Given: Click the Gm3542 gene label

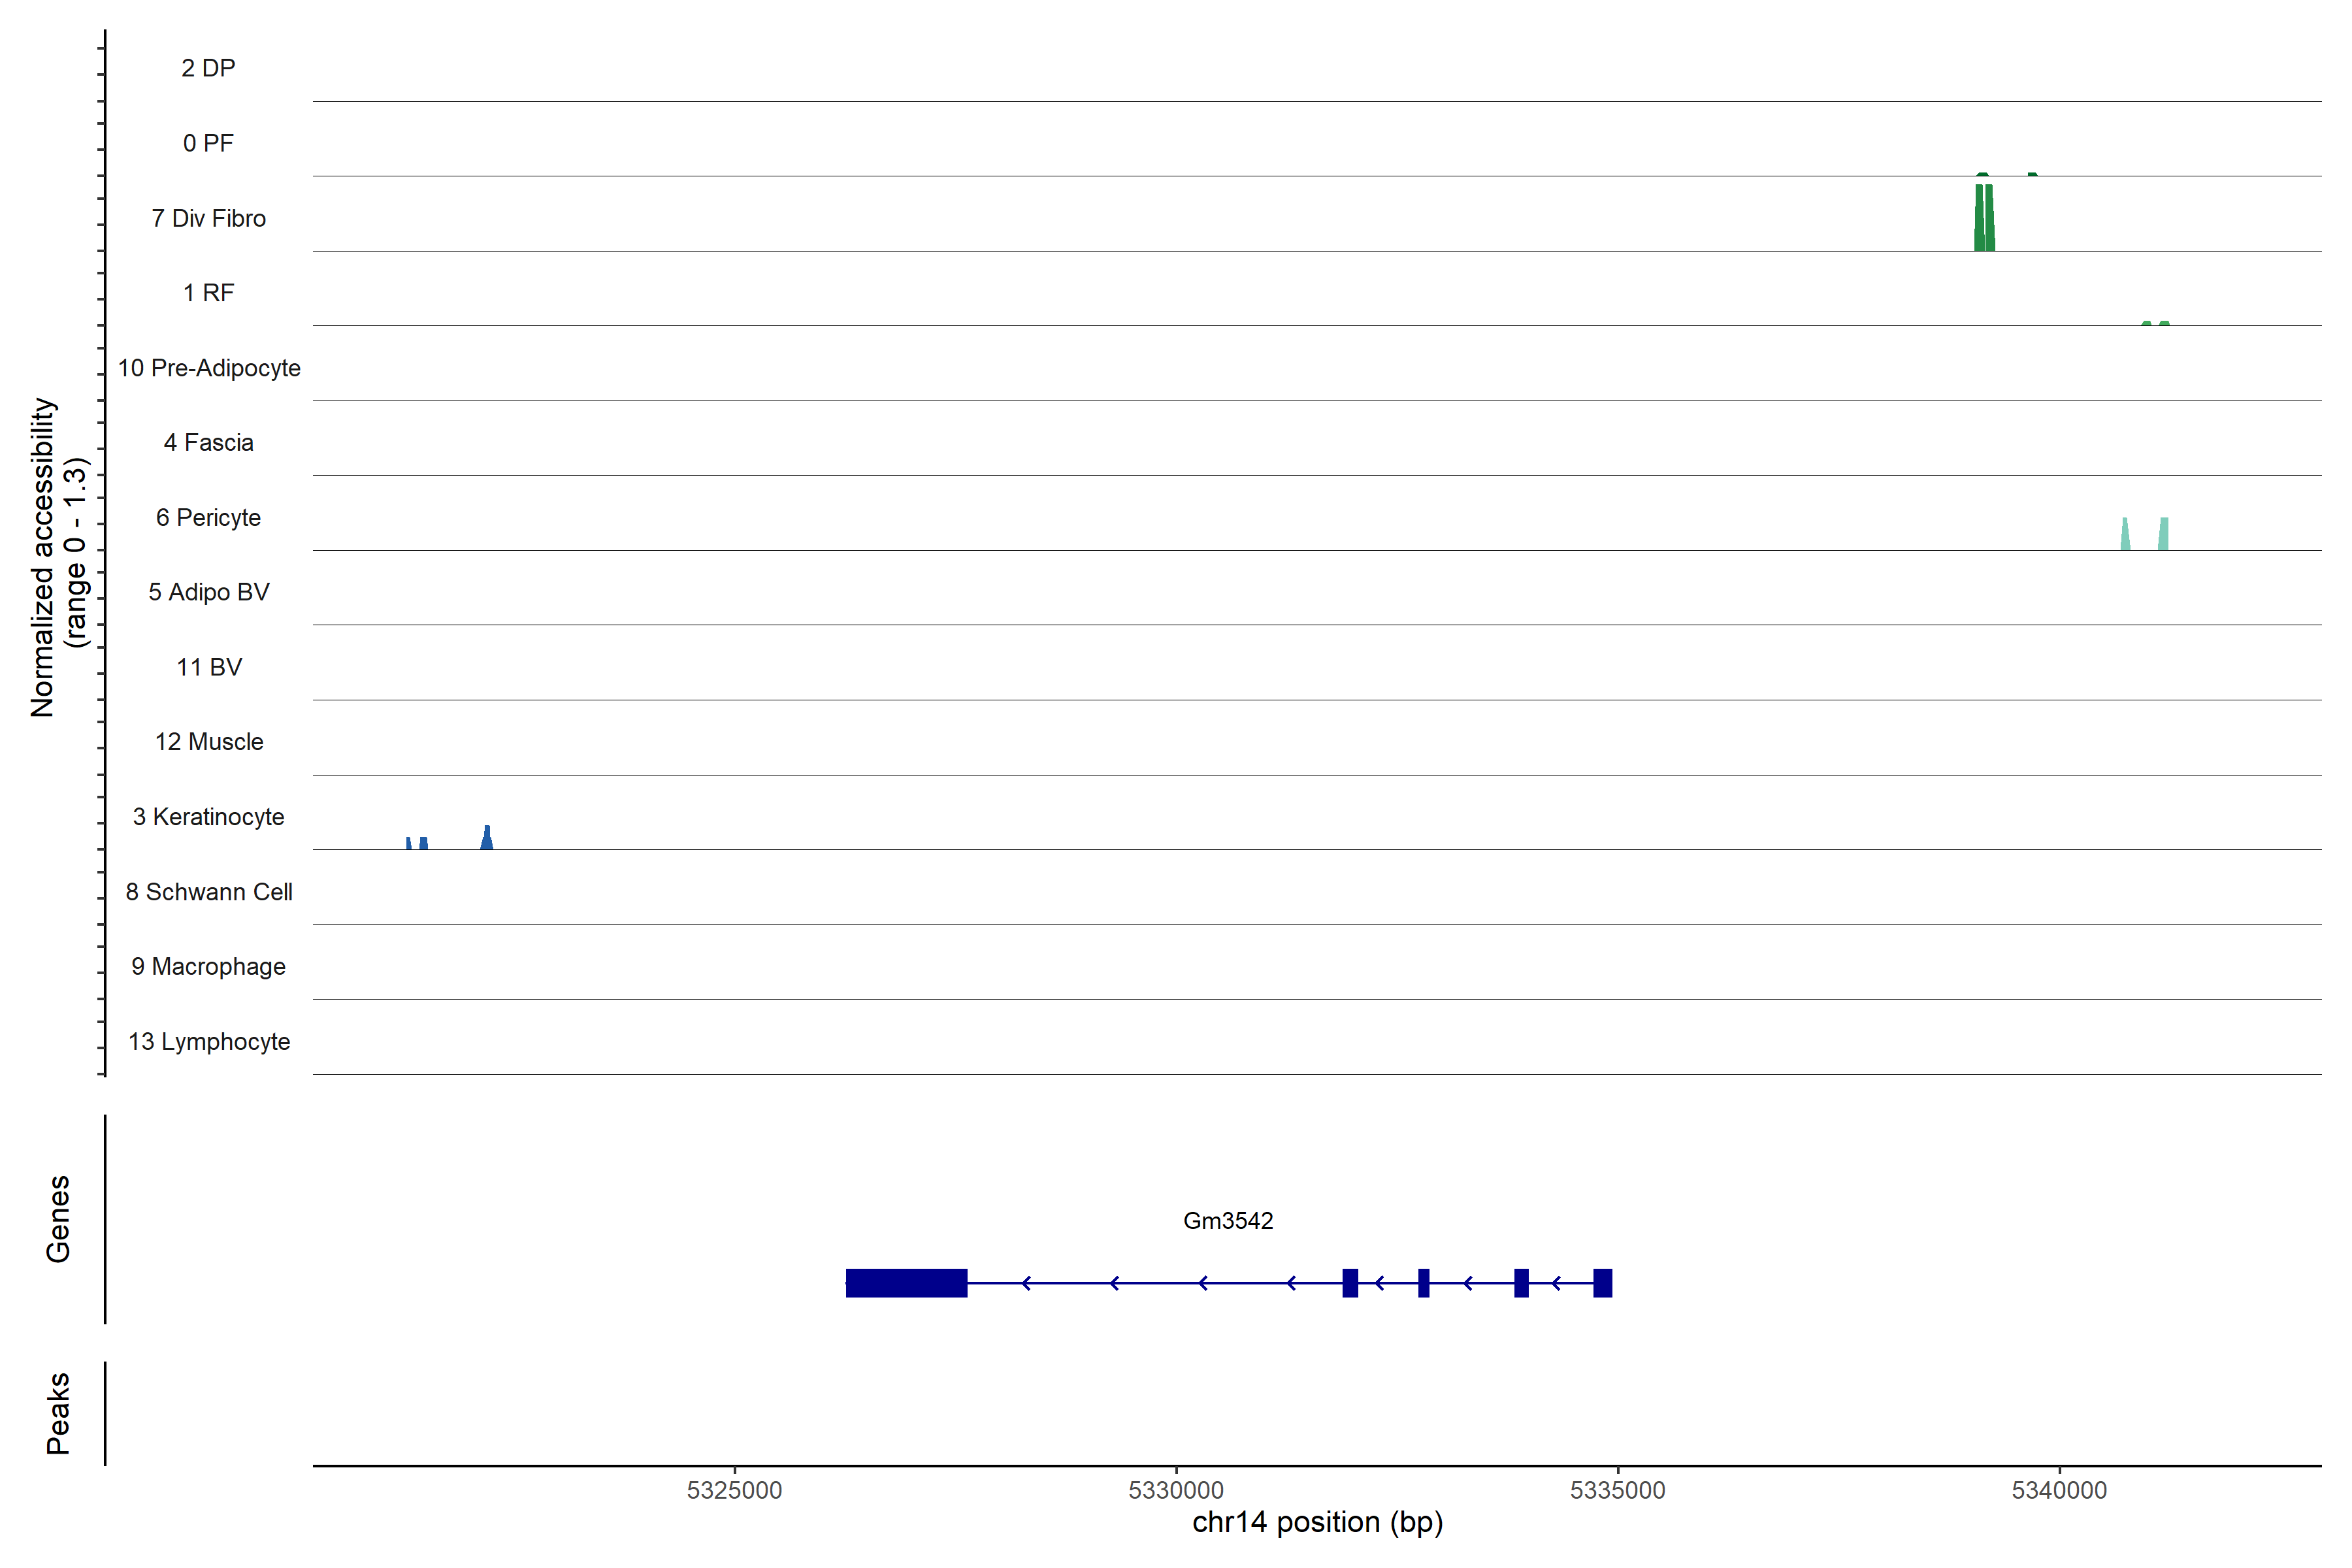Looking at the screenshot, I should (1228, 1221).
